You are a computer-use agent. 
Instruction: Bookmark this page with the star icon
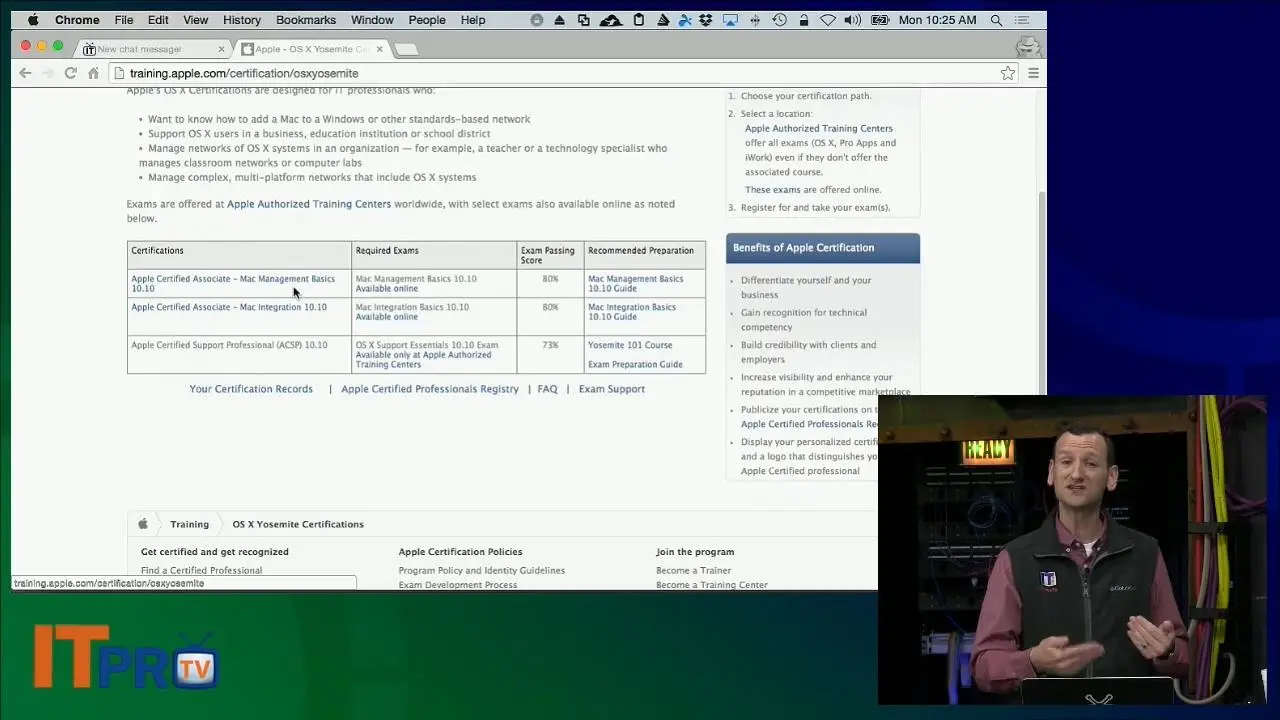(x=1008, y=73)
